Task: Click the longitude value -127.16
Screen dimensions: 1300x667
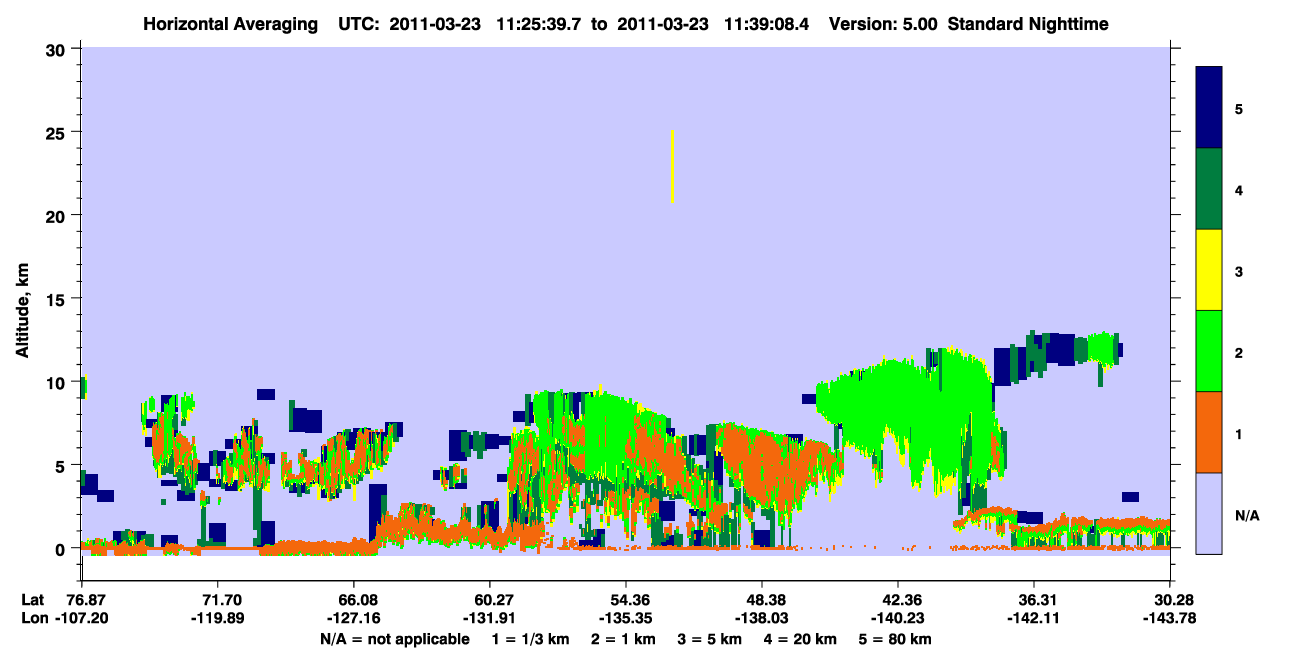Action: click(354, 618)
